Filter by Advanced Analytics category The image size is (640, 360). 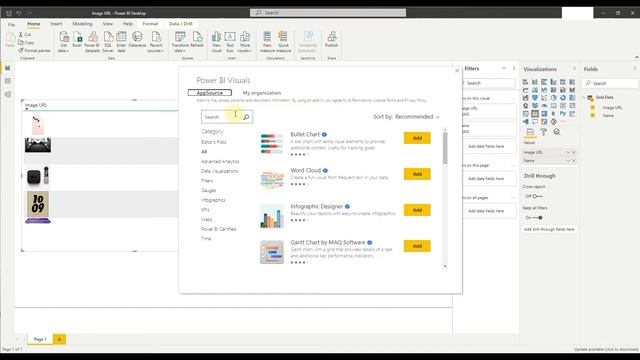click(220, 162)
